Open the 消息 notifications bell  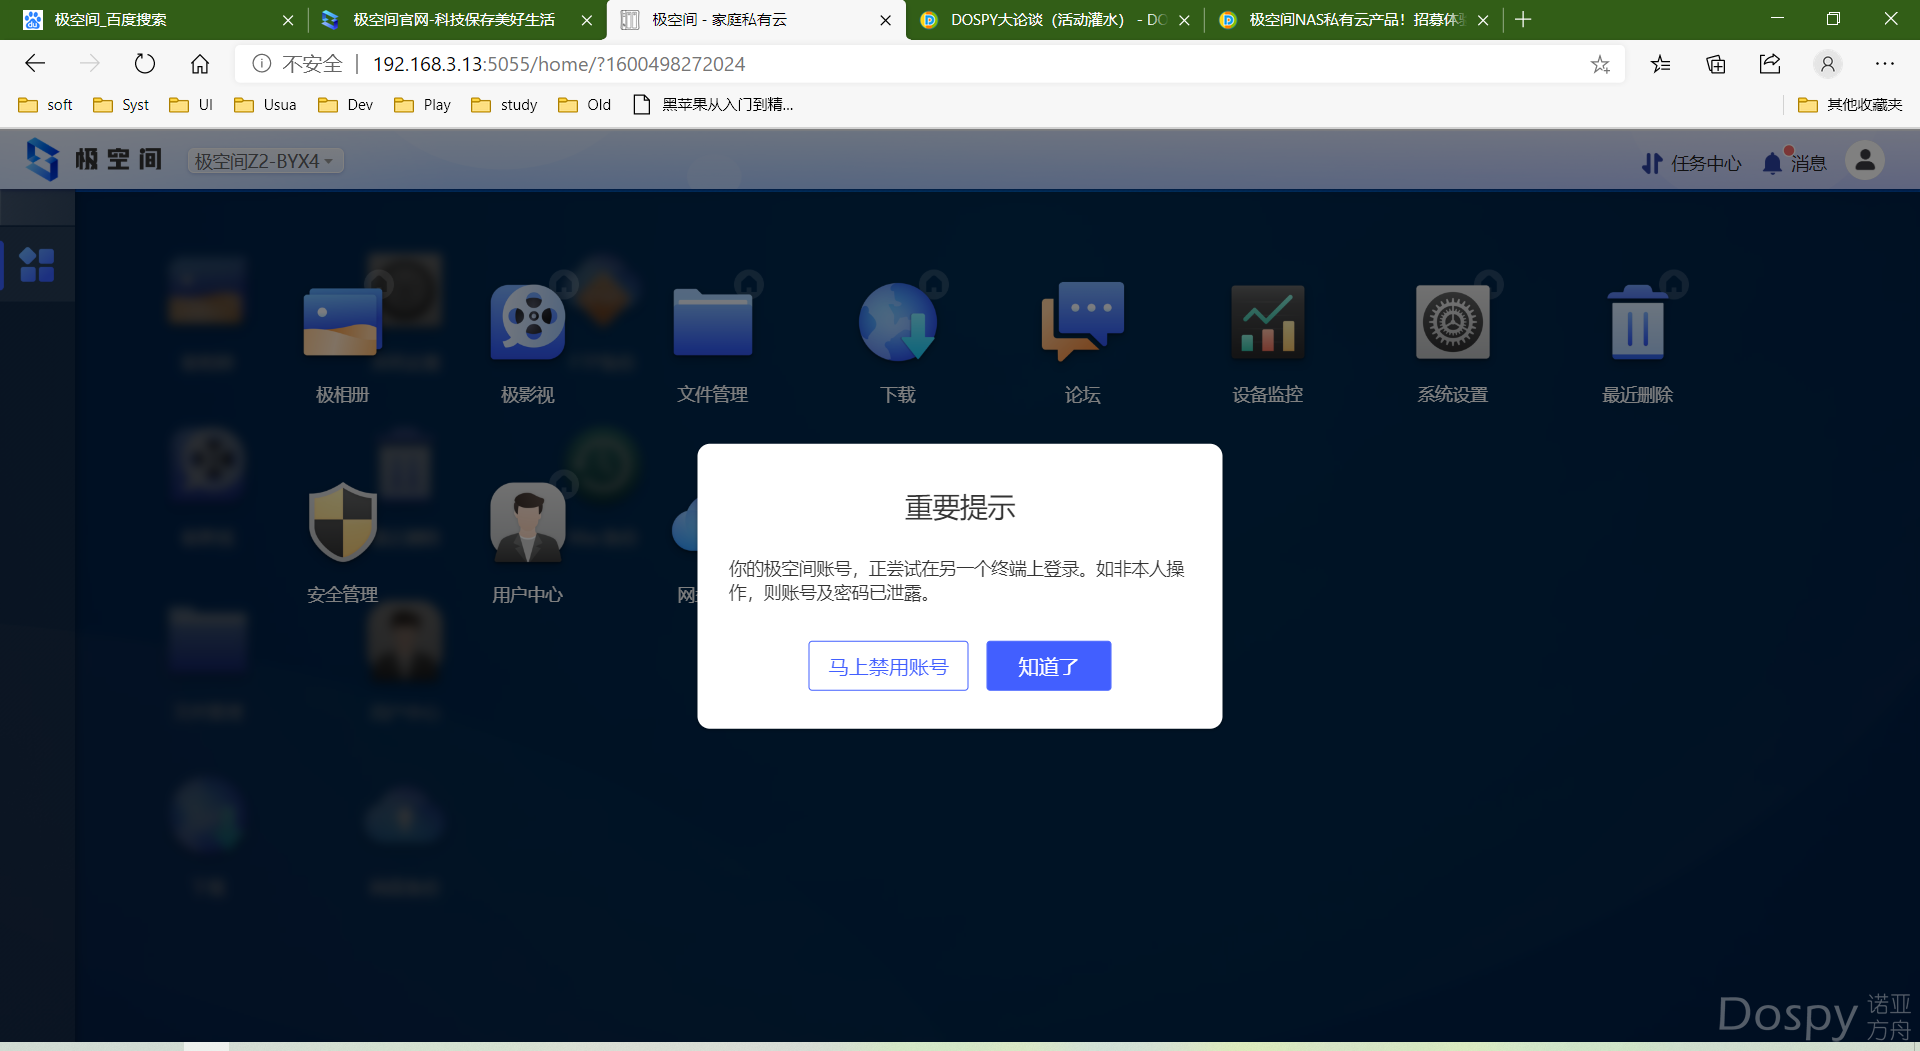pos(1795,163)
